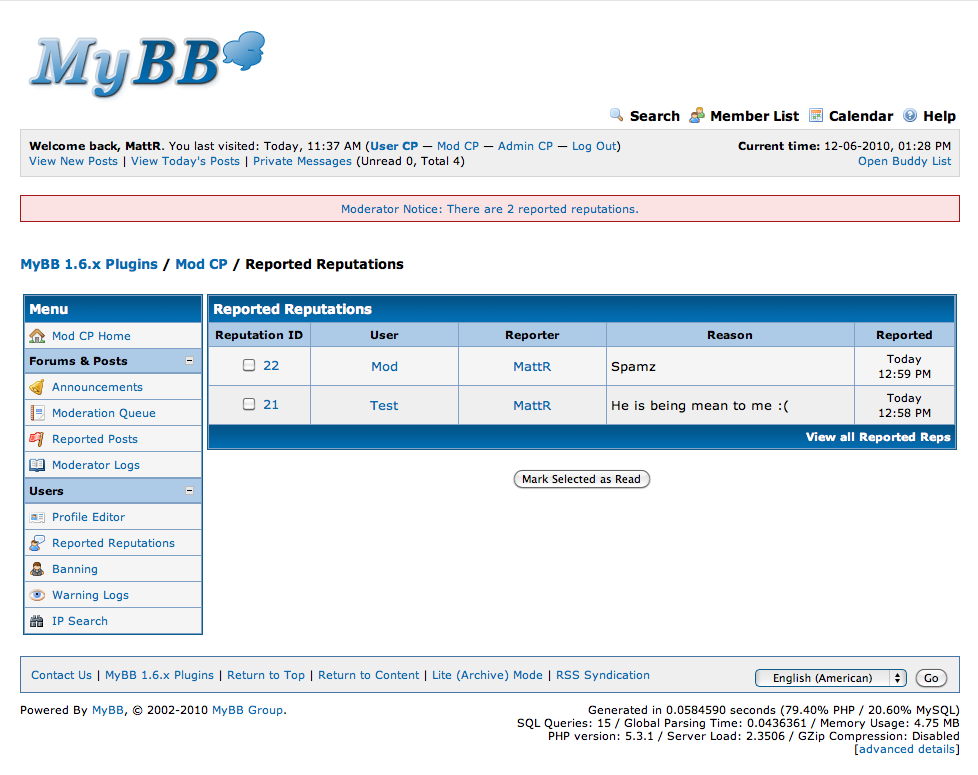
Task: Click the Mod CP Home house icon
Action: coord(37,336)
